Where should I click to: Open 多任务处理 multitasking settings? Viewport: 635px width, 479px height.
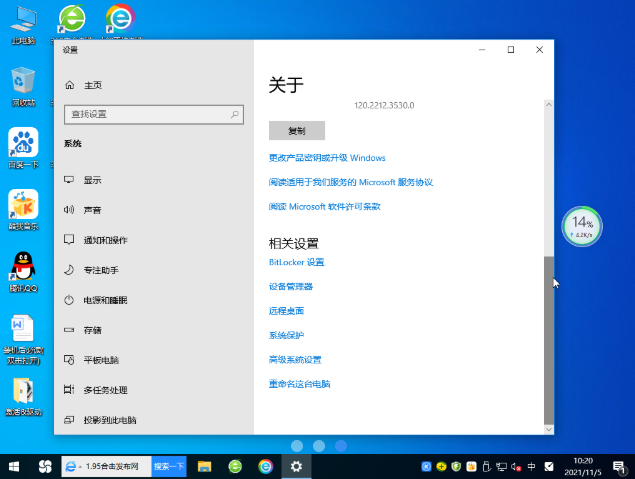(x=105, y=390)
